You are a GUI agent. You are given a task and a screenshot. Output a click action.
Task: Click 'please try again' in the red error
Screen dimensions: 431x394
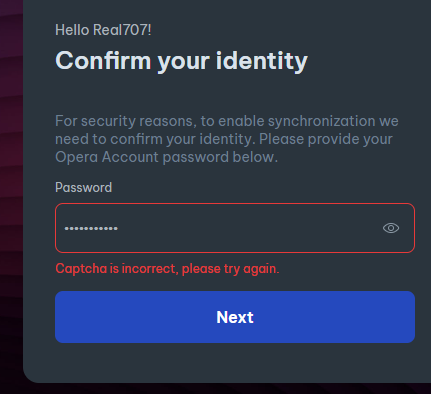pos(230,269)
